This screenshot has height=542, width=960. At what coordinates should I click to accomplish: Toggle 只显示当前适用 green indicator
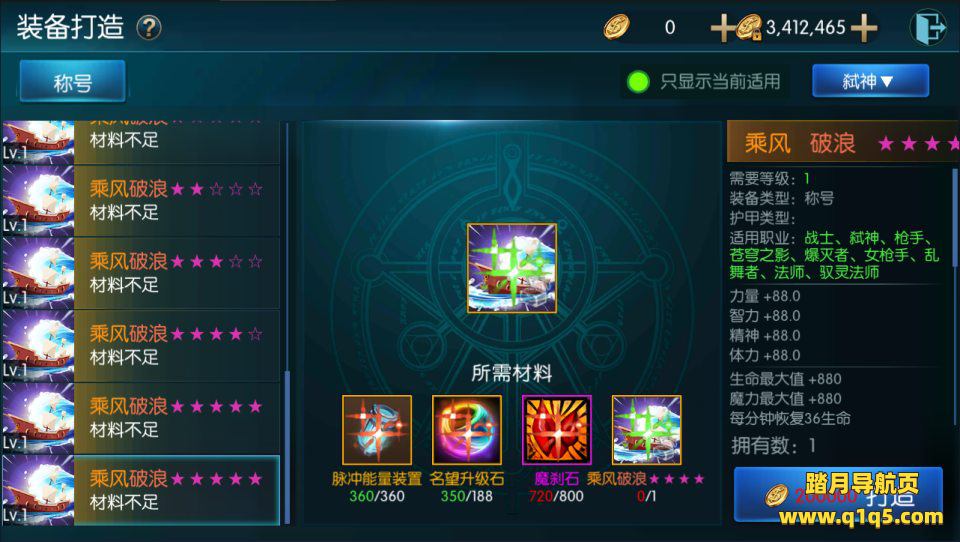tap(638, 81)
